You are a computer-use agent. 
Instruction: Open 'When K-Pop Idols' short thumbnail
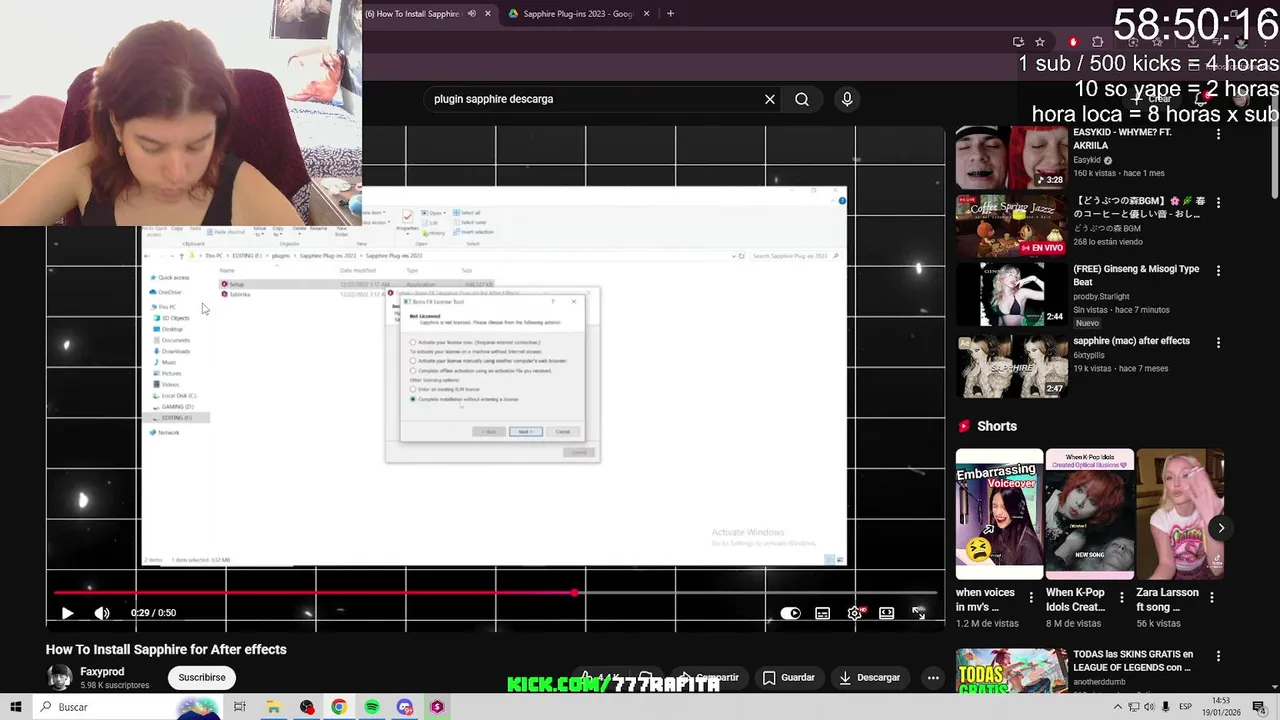[x=1089, y=514]
